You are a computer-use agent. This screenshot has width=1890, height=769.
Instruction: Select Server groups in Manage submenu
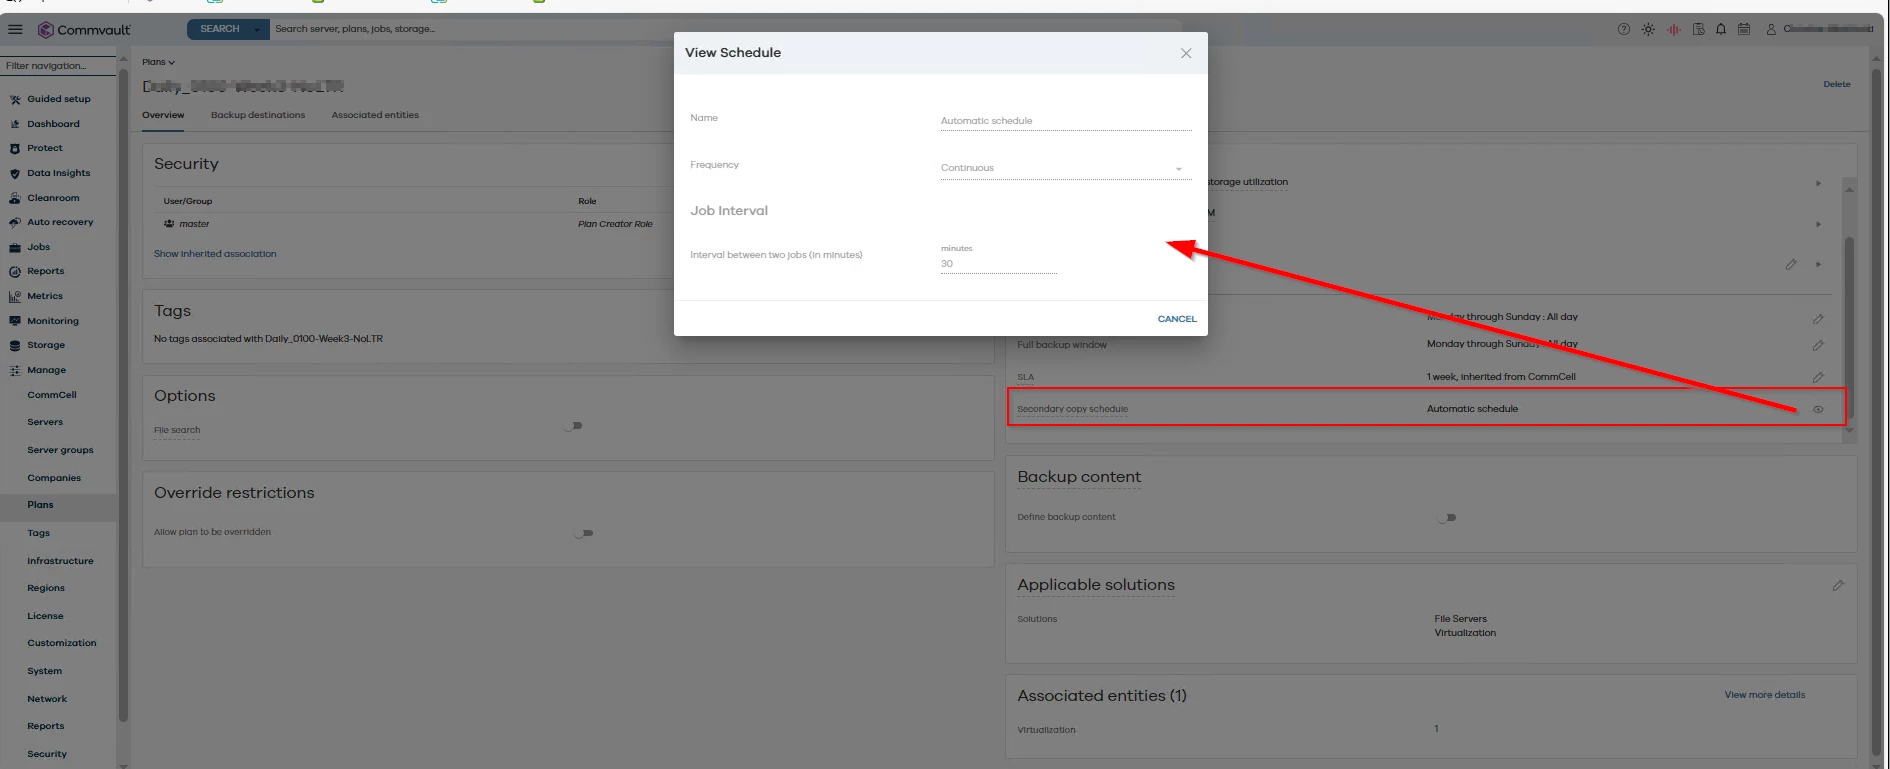coord(60,450)
